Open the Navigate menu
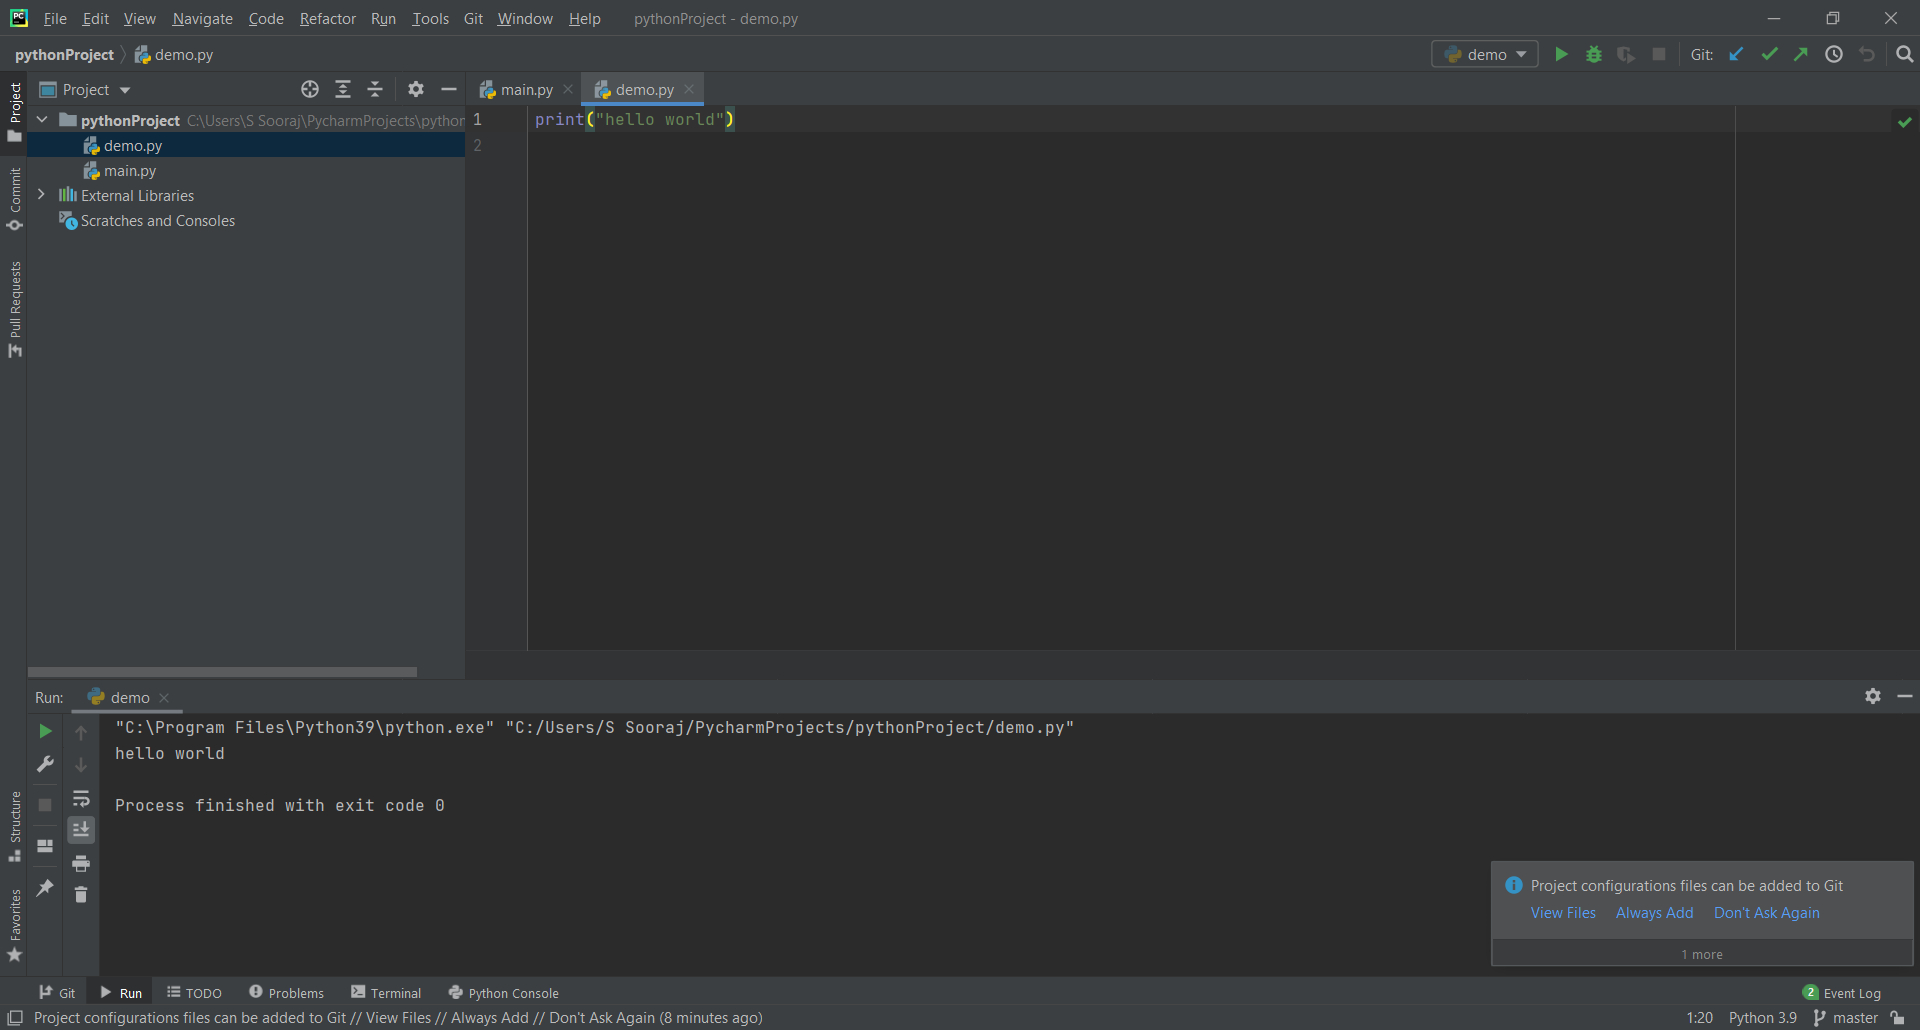 click(202, 19)
